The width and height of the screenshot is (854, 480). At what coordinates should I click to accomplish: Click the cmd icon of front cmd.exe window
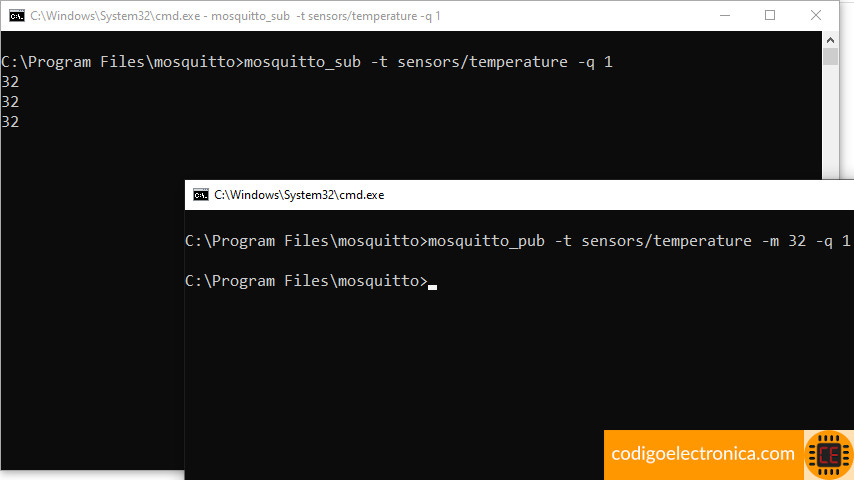(x=201, y=195)
